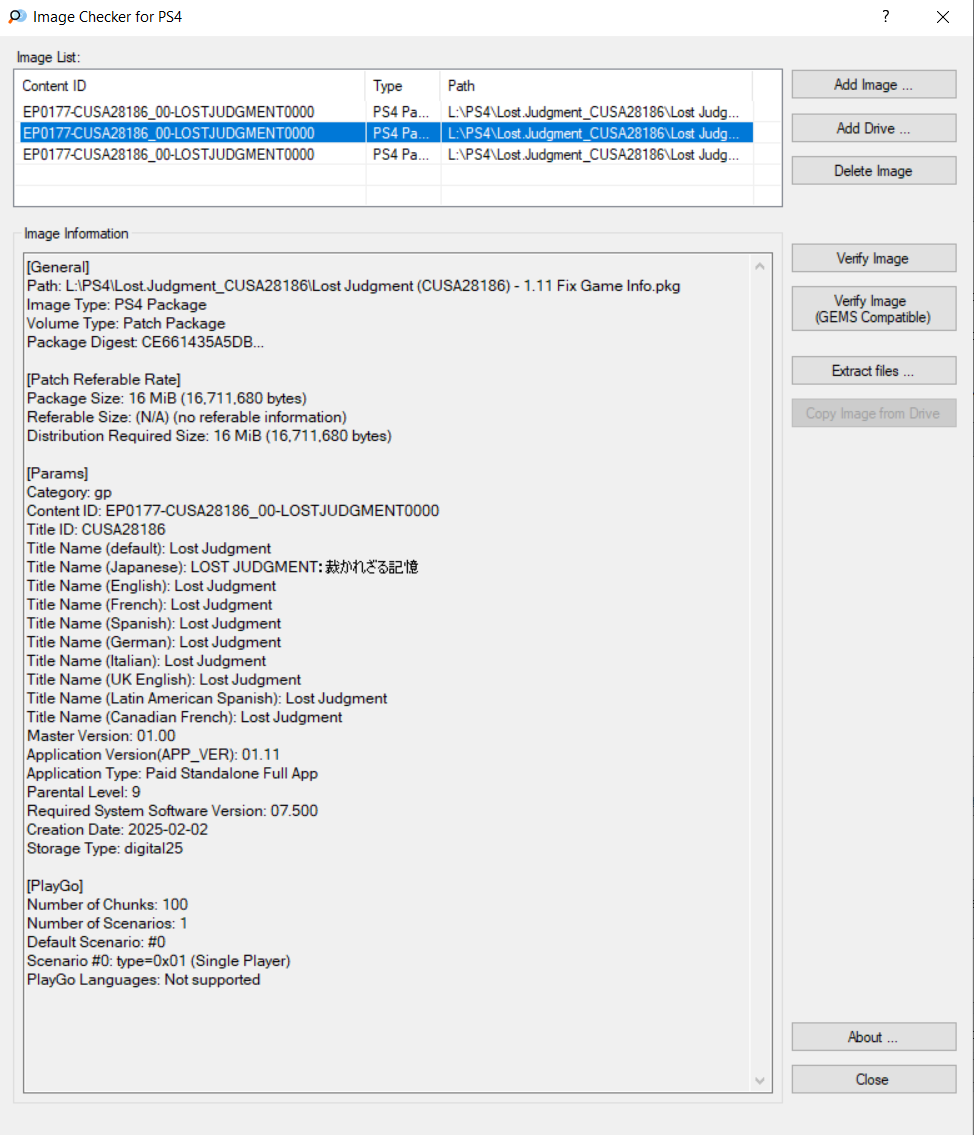This screenshot has height=1135, width=974.
Task: Click the Volume Type: Patch Package line
Action: tap(126, 324)
